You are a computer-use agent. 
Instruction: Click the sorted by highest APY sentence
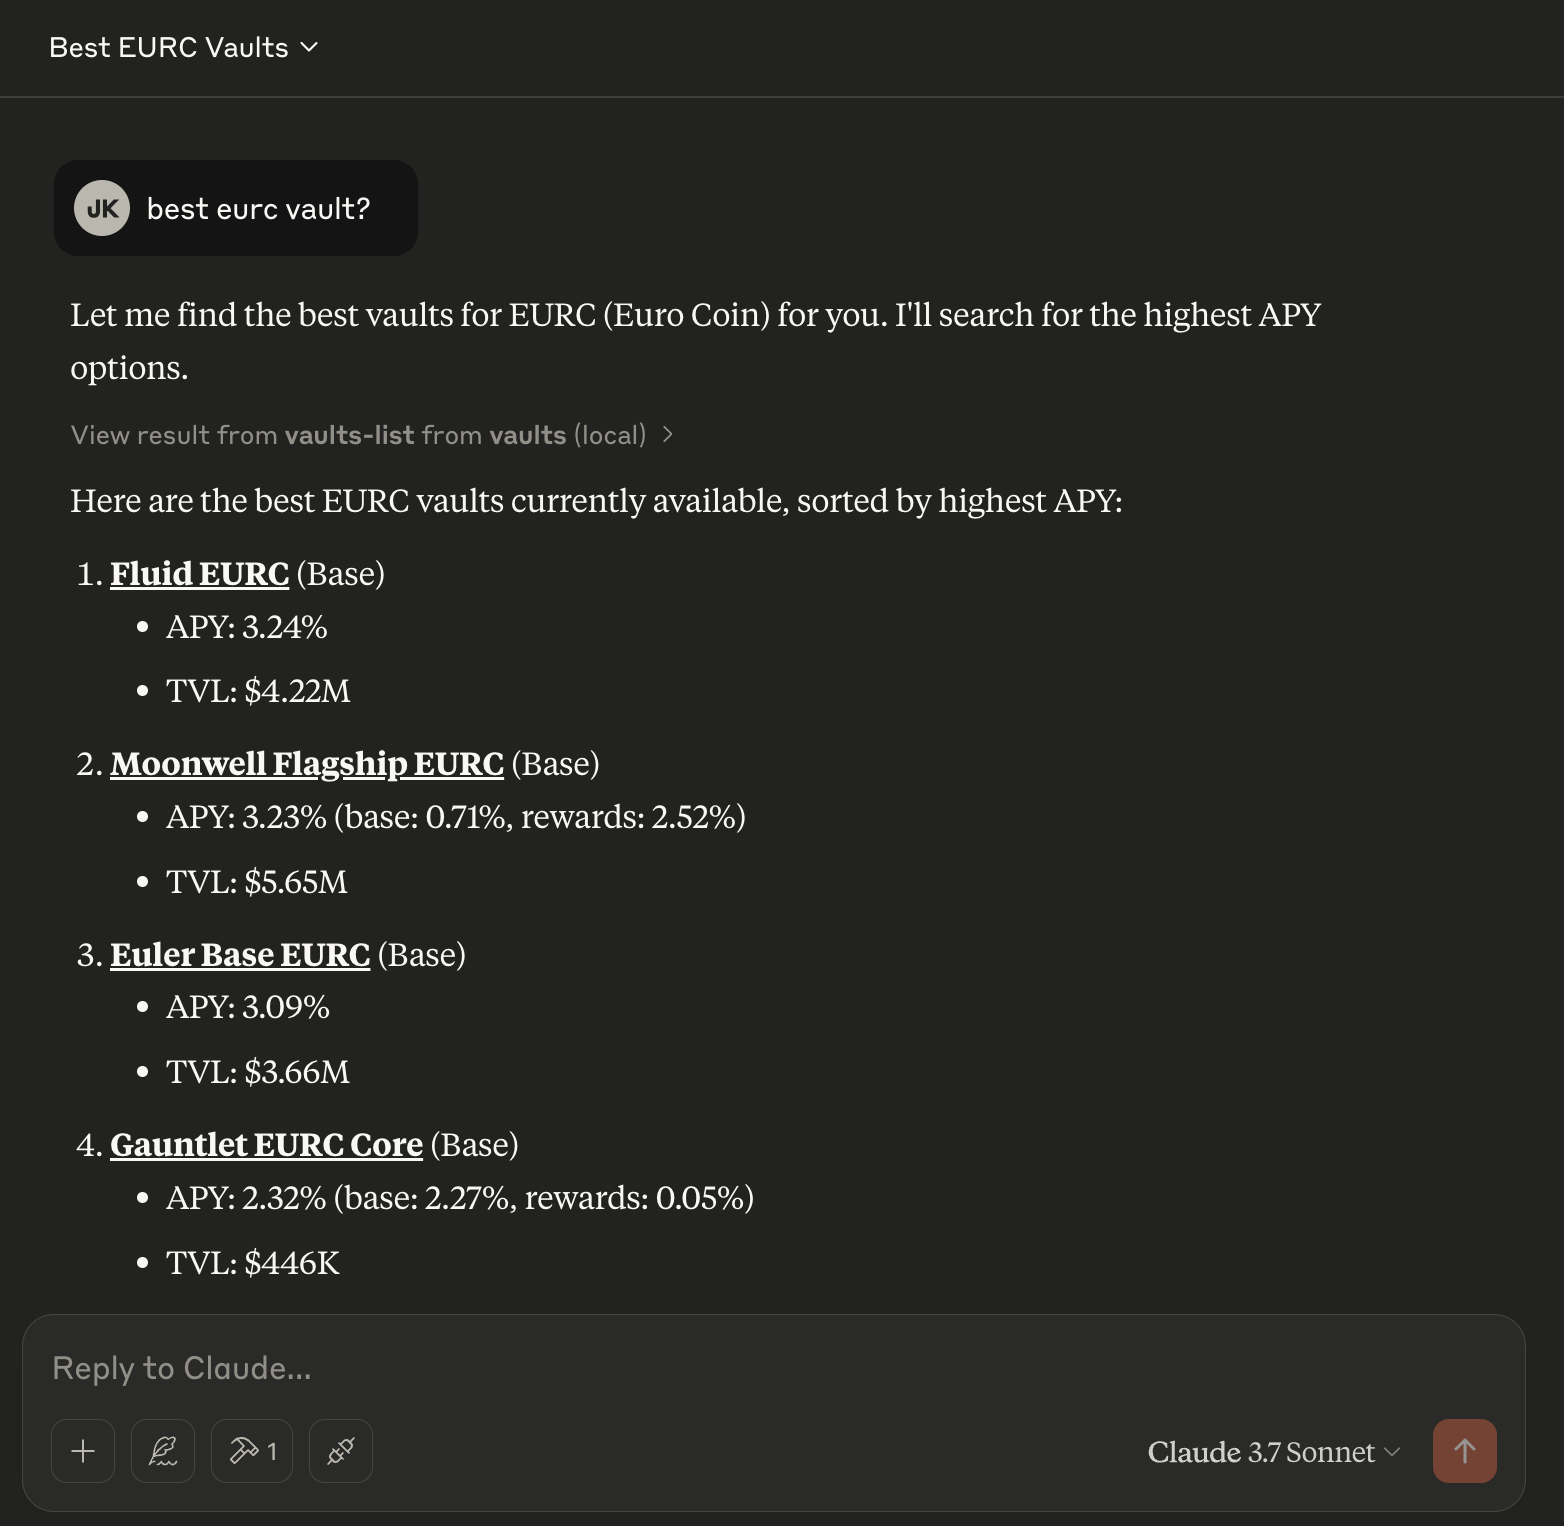pyautogui.click(x=596, y=501)
